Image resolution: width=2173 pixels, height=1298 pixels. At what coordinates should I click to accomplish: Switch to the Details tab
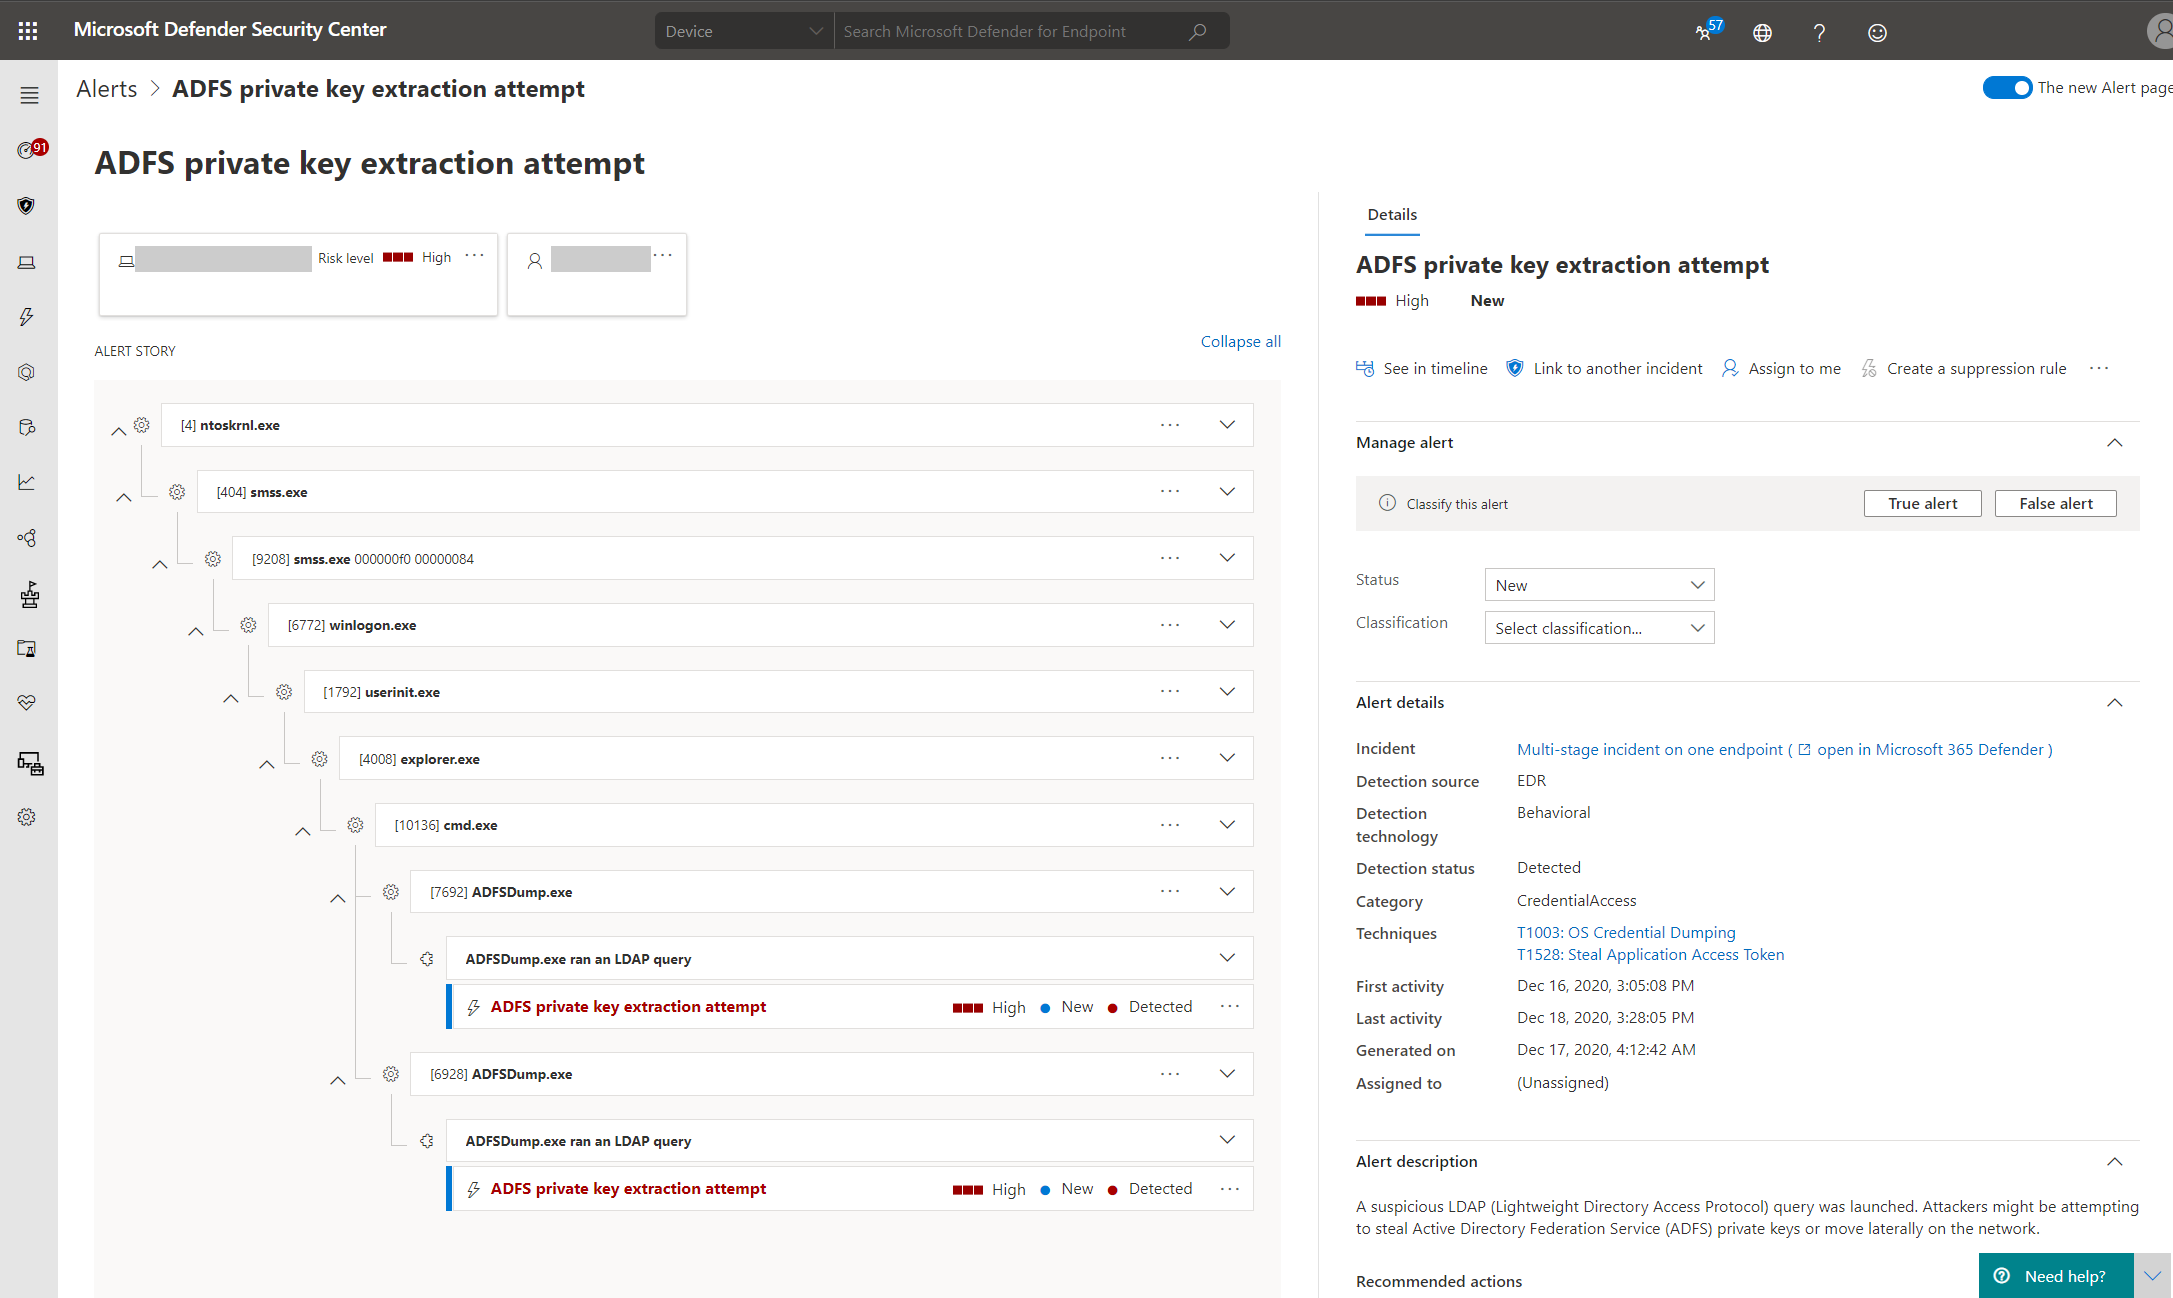pos(1391,214)
